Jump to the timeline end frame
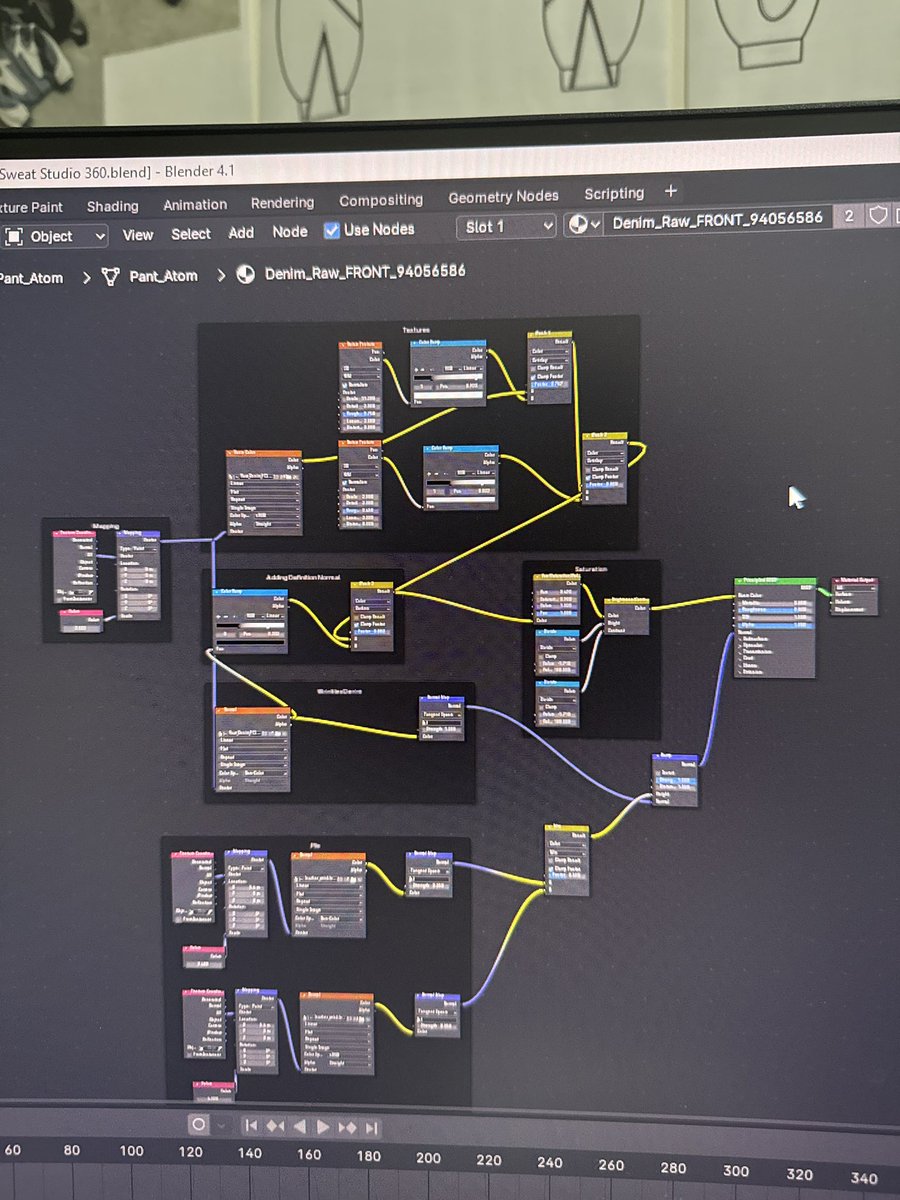Viewport: 900px width, 1200px height. [x=371, y=1128]
